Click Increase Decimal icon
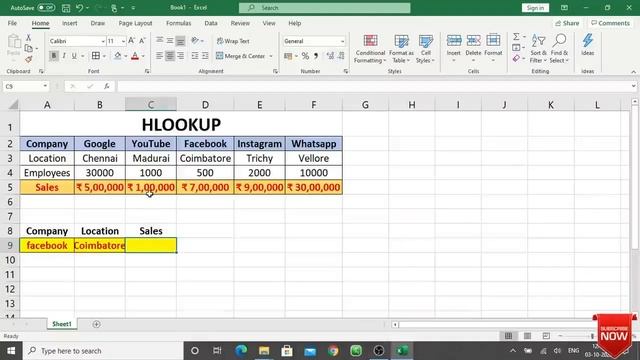This screenshot has width=640, height=360. pos(330,56)
